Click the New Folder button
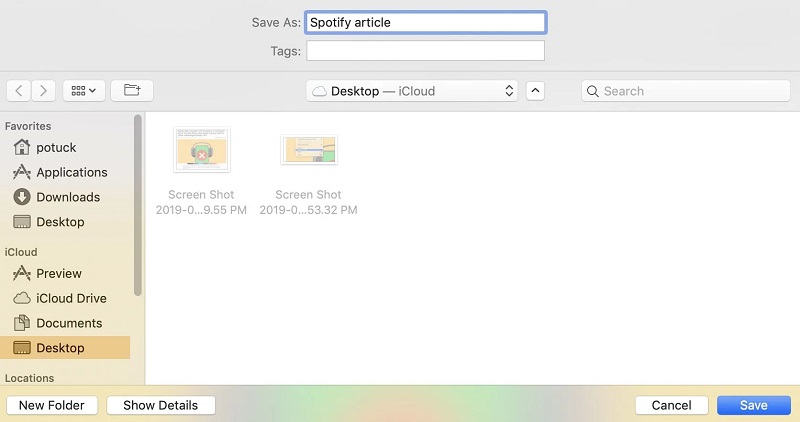The image size is (800, 422). pos(52,405)
